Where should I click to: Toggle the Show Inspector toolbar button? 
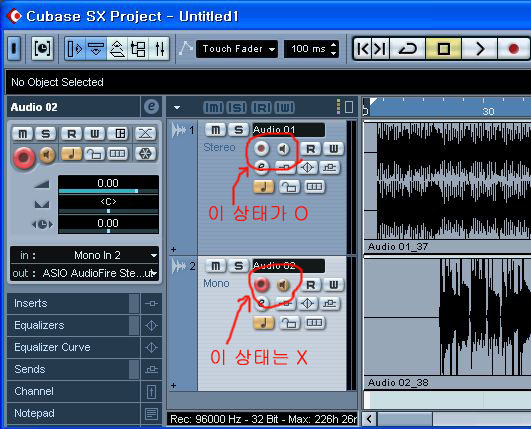click(x=75, y=49)
